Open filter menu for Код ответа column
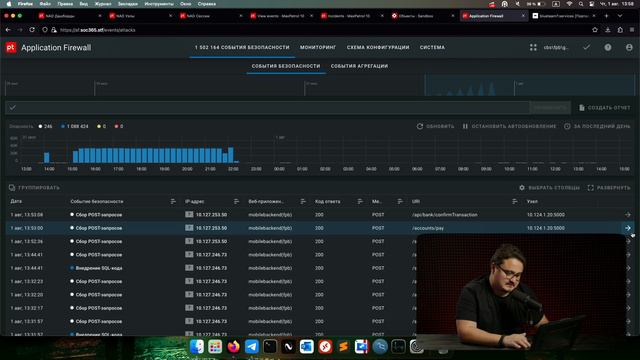The height and width of the screenshot is (360, 640). [360, 202]
